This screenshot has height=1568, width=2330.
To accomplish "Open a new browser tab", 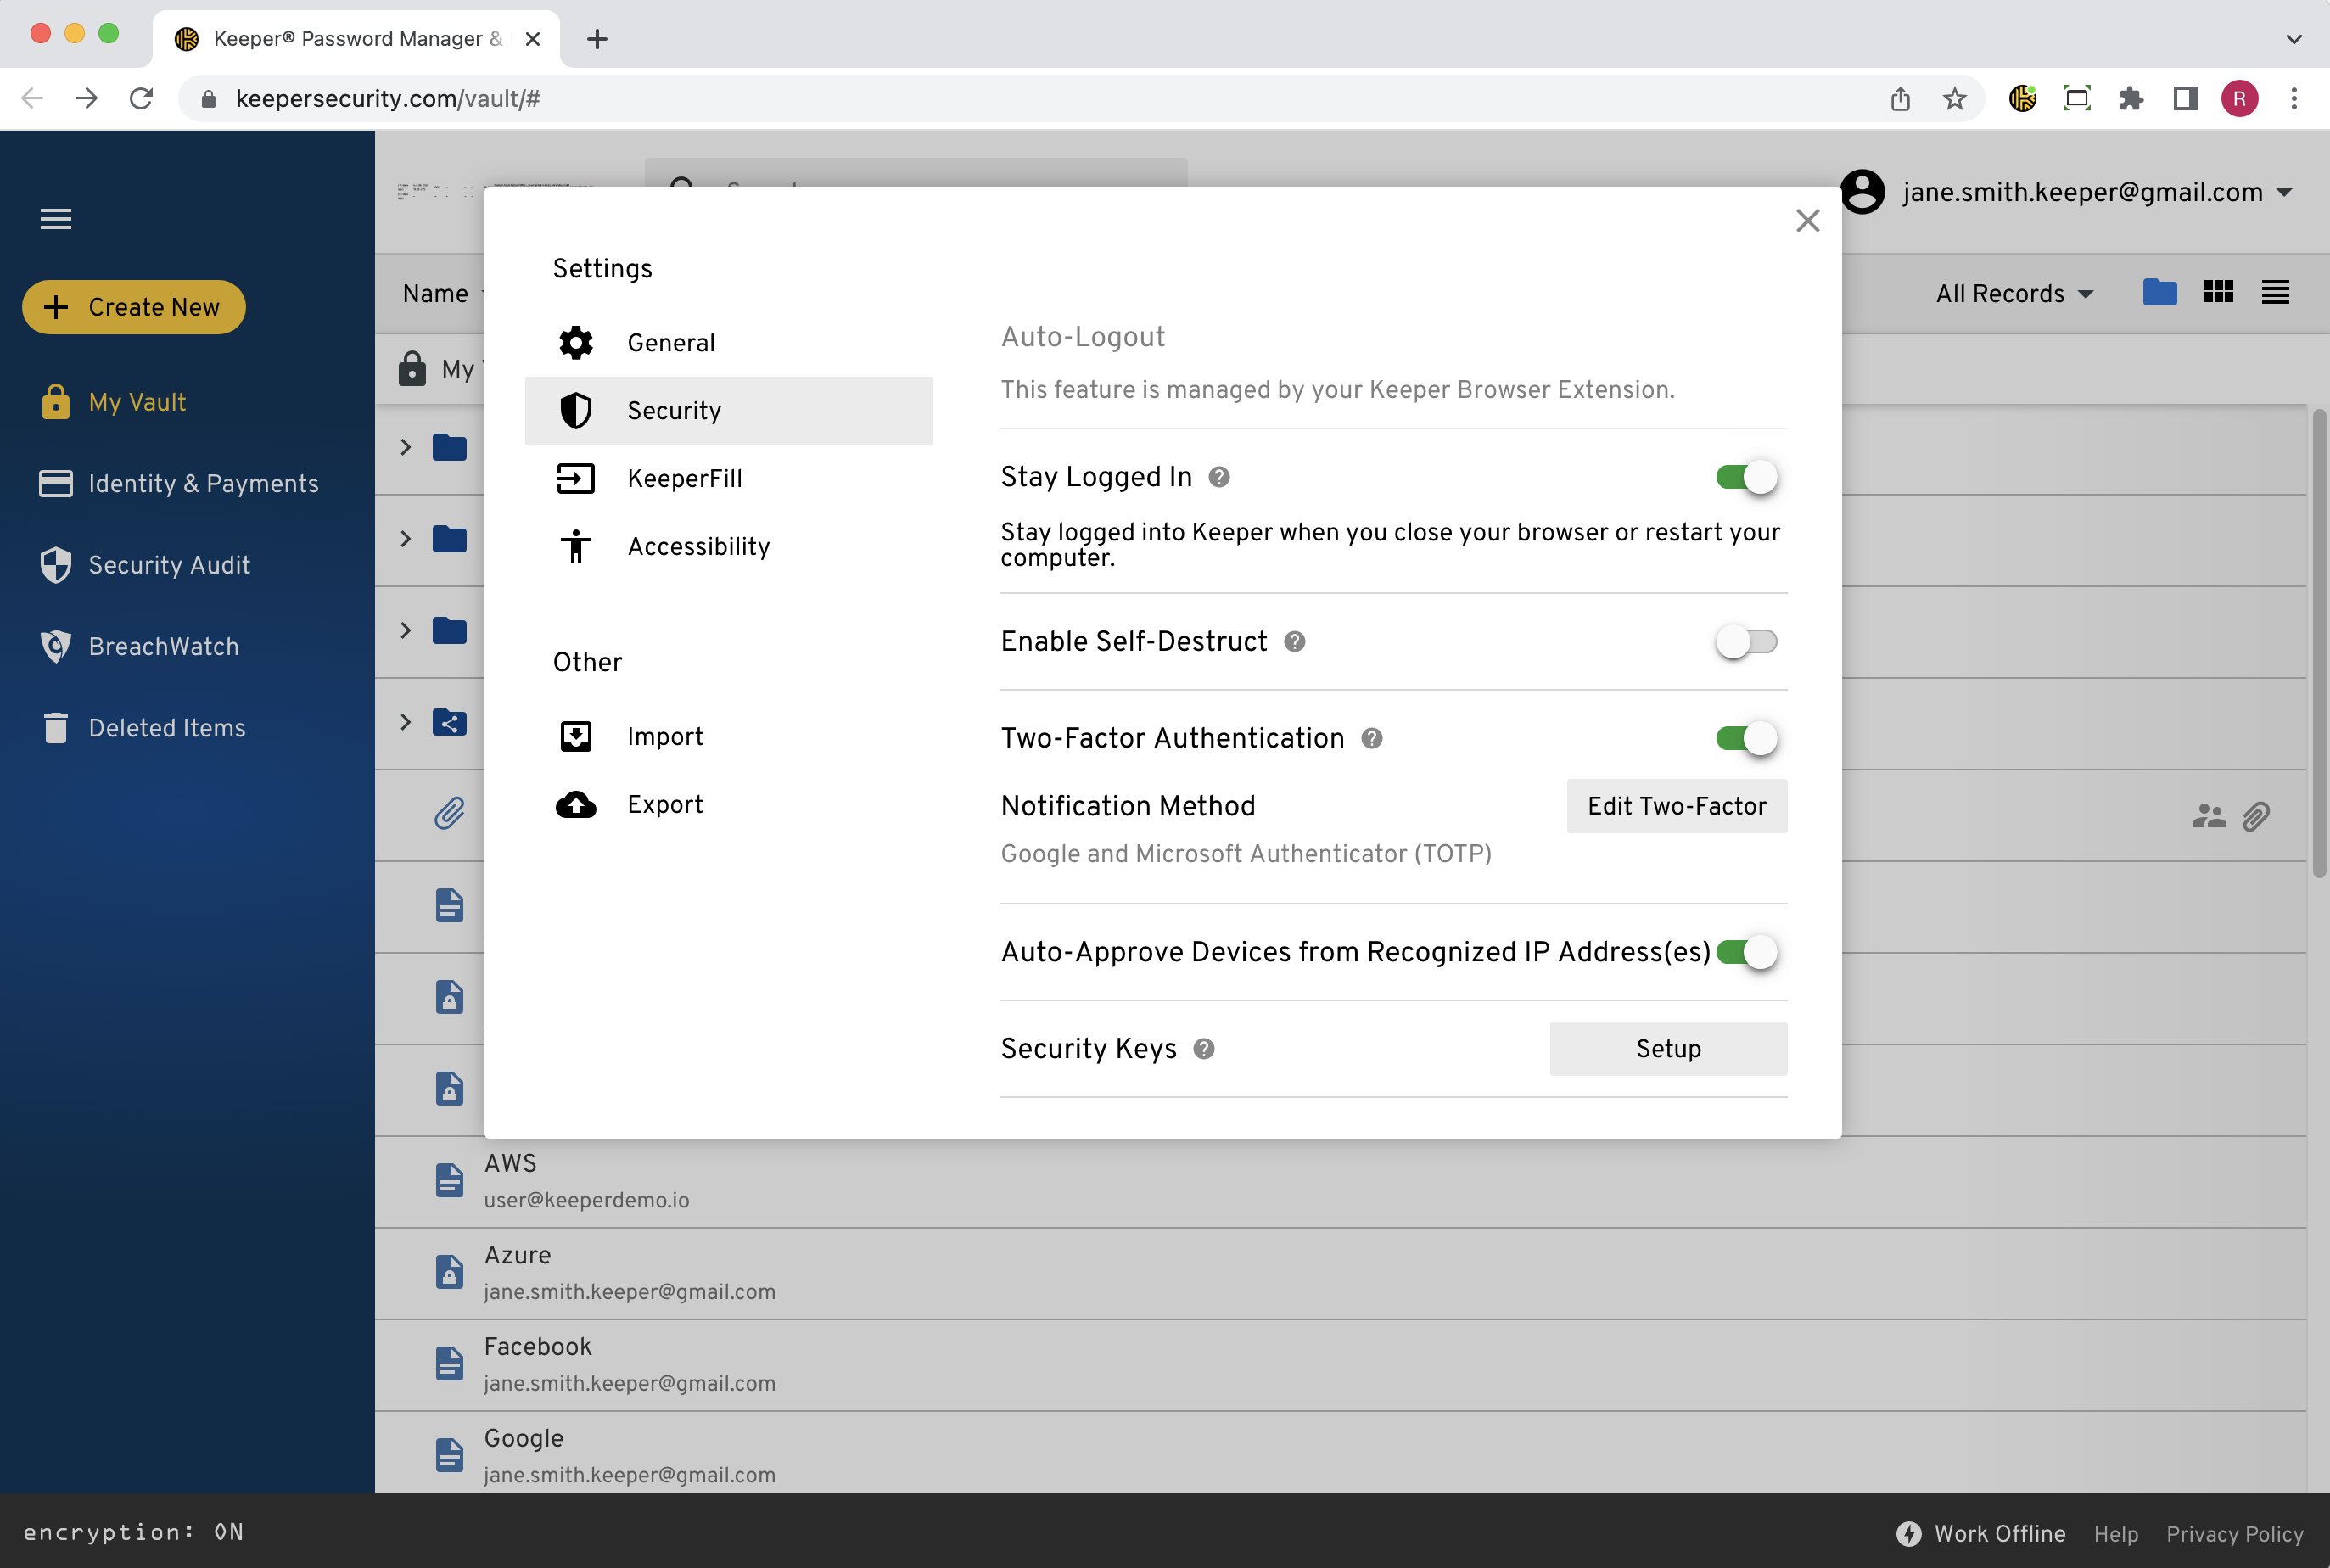I will coord(597,39).
